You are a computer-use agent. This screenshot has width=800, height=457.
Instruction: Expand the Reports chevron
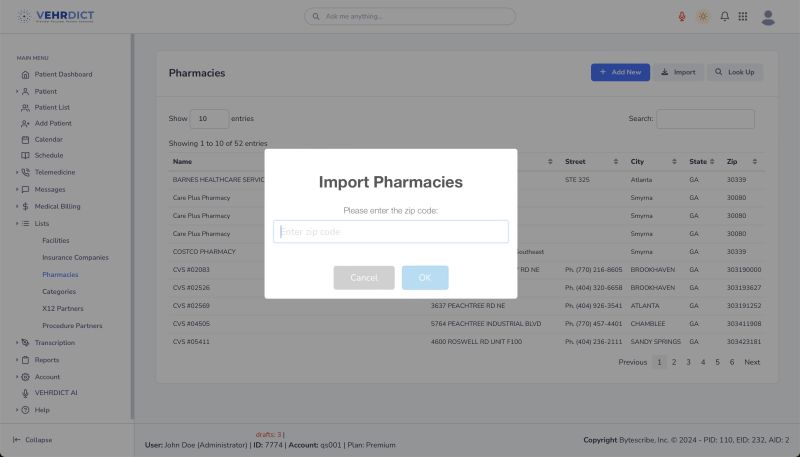pos(17,360)
